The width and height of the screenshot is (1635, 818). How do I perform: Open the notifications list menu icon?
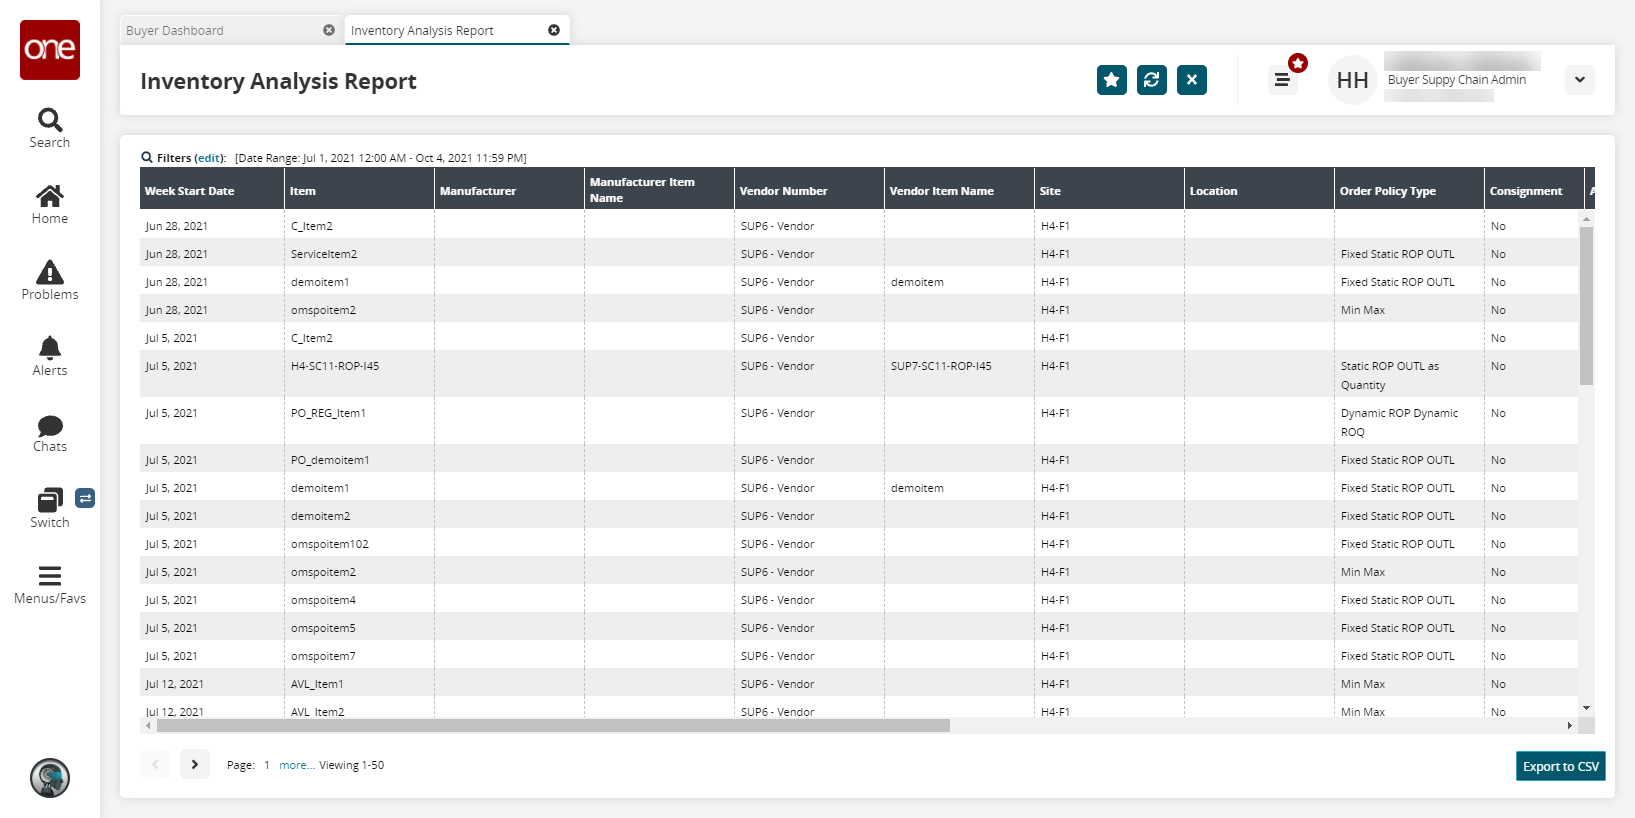pyautogui.click(x=1282, y=80)
